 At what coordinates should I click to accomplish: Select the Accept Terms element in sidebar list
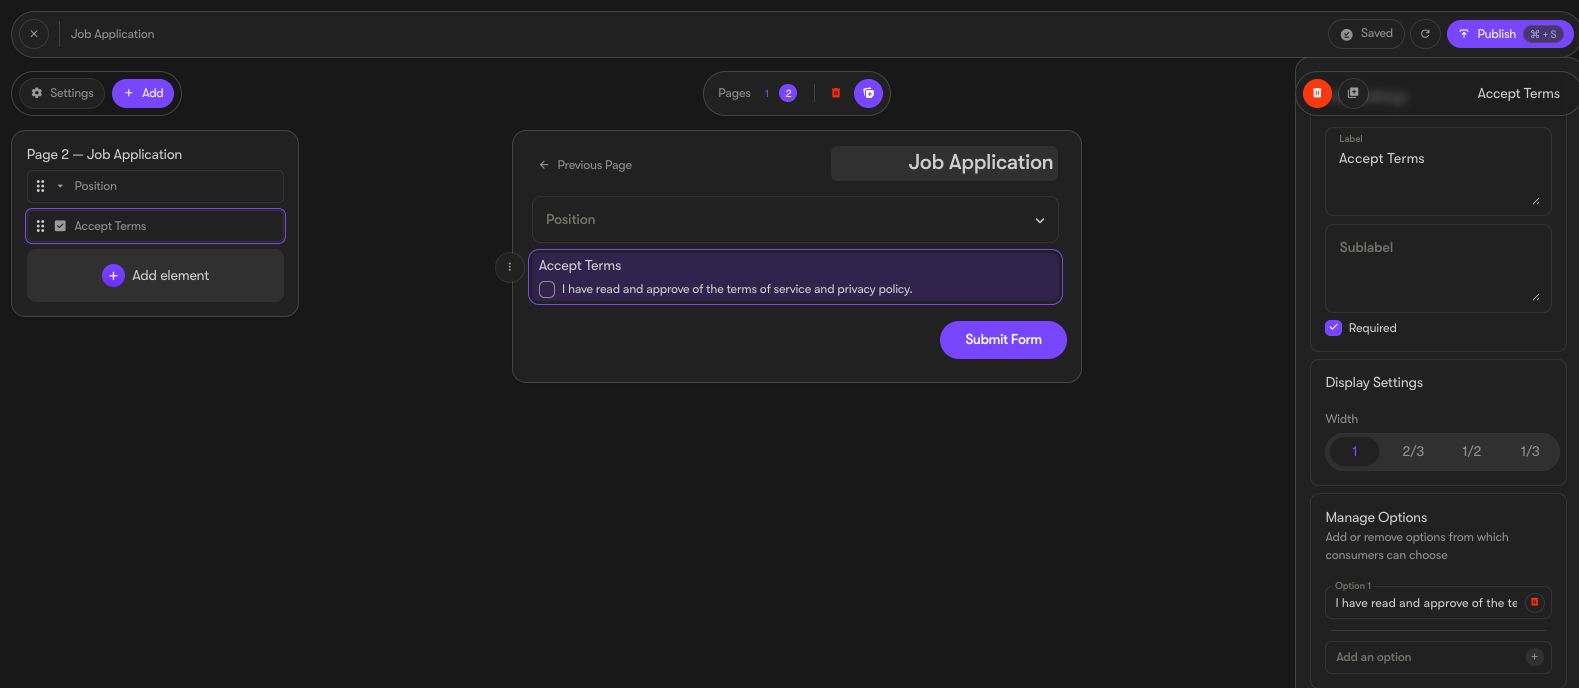click(155, 226)
